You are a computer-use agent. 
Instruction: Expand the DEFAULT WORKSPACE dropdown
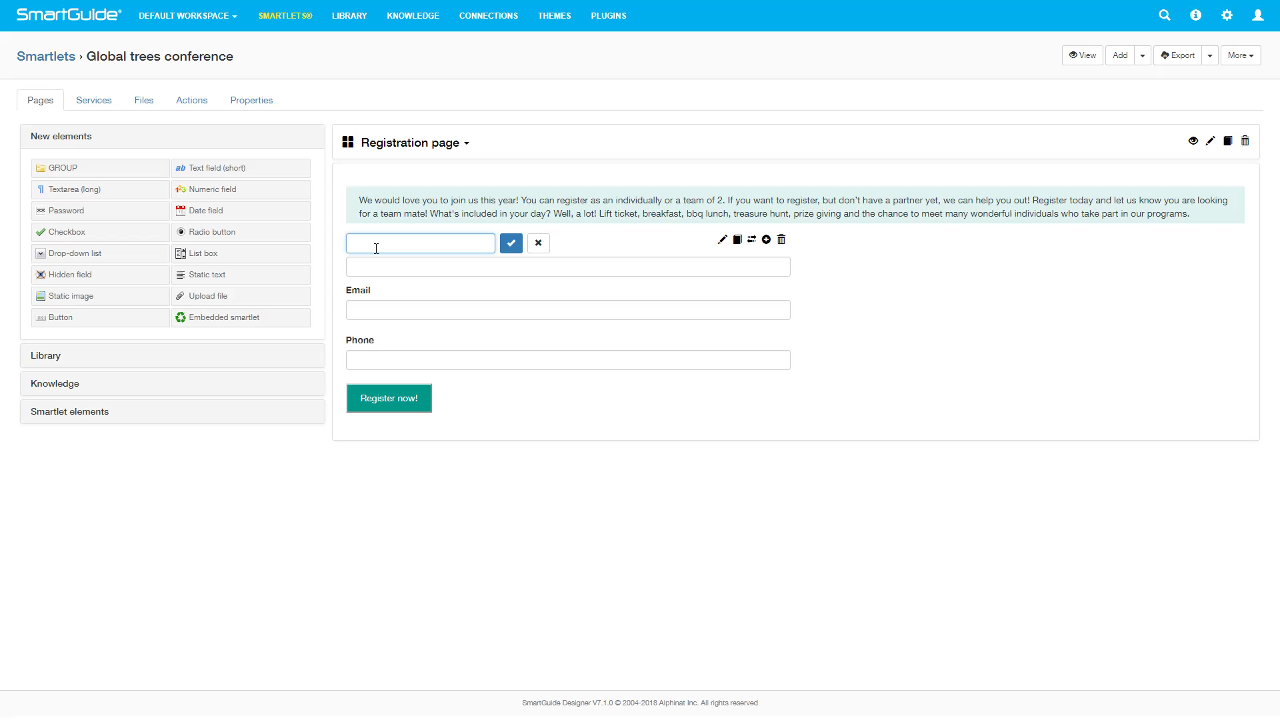point(187,15)
